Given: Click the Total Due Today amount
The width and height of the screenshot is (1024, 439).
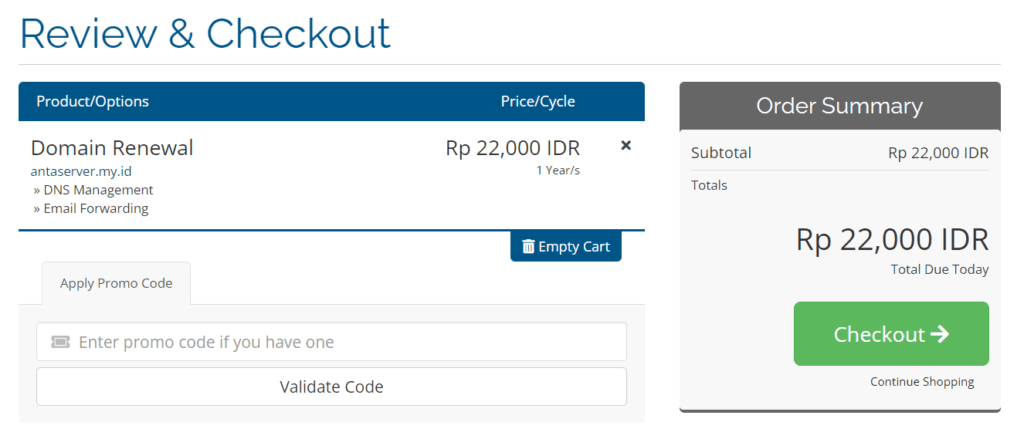Looking at the screenshot, I should (x=892, y=240).
